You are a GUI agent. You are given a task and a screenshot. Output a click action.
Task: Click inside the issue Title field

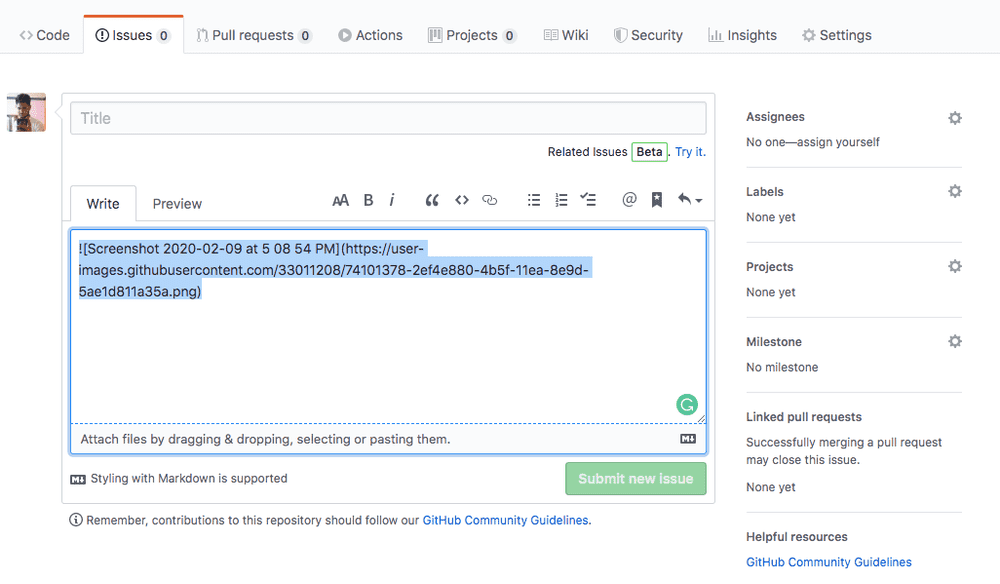388,118
